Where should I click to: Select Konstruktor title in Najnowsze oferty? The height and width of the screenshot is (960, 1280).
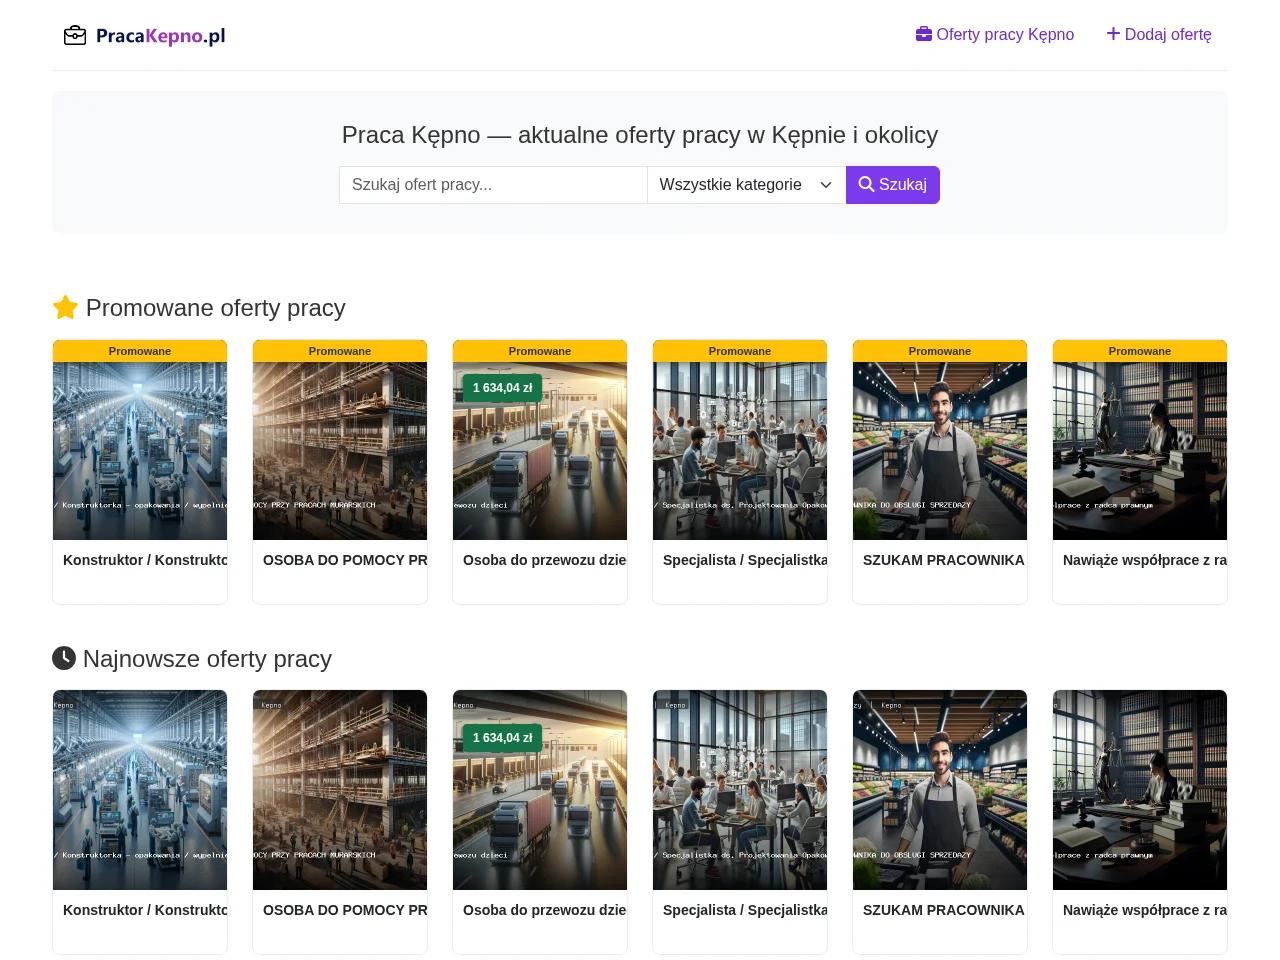(x=145, y=910)
